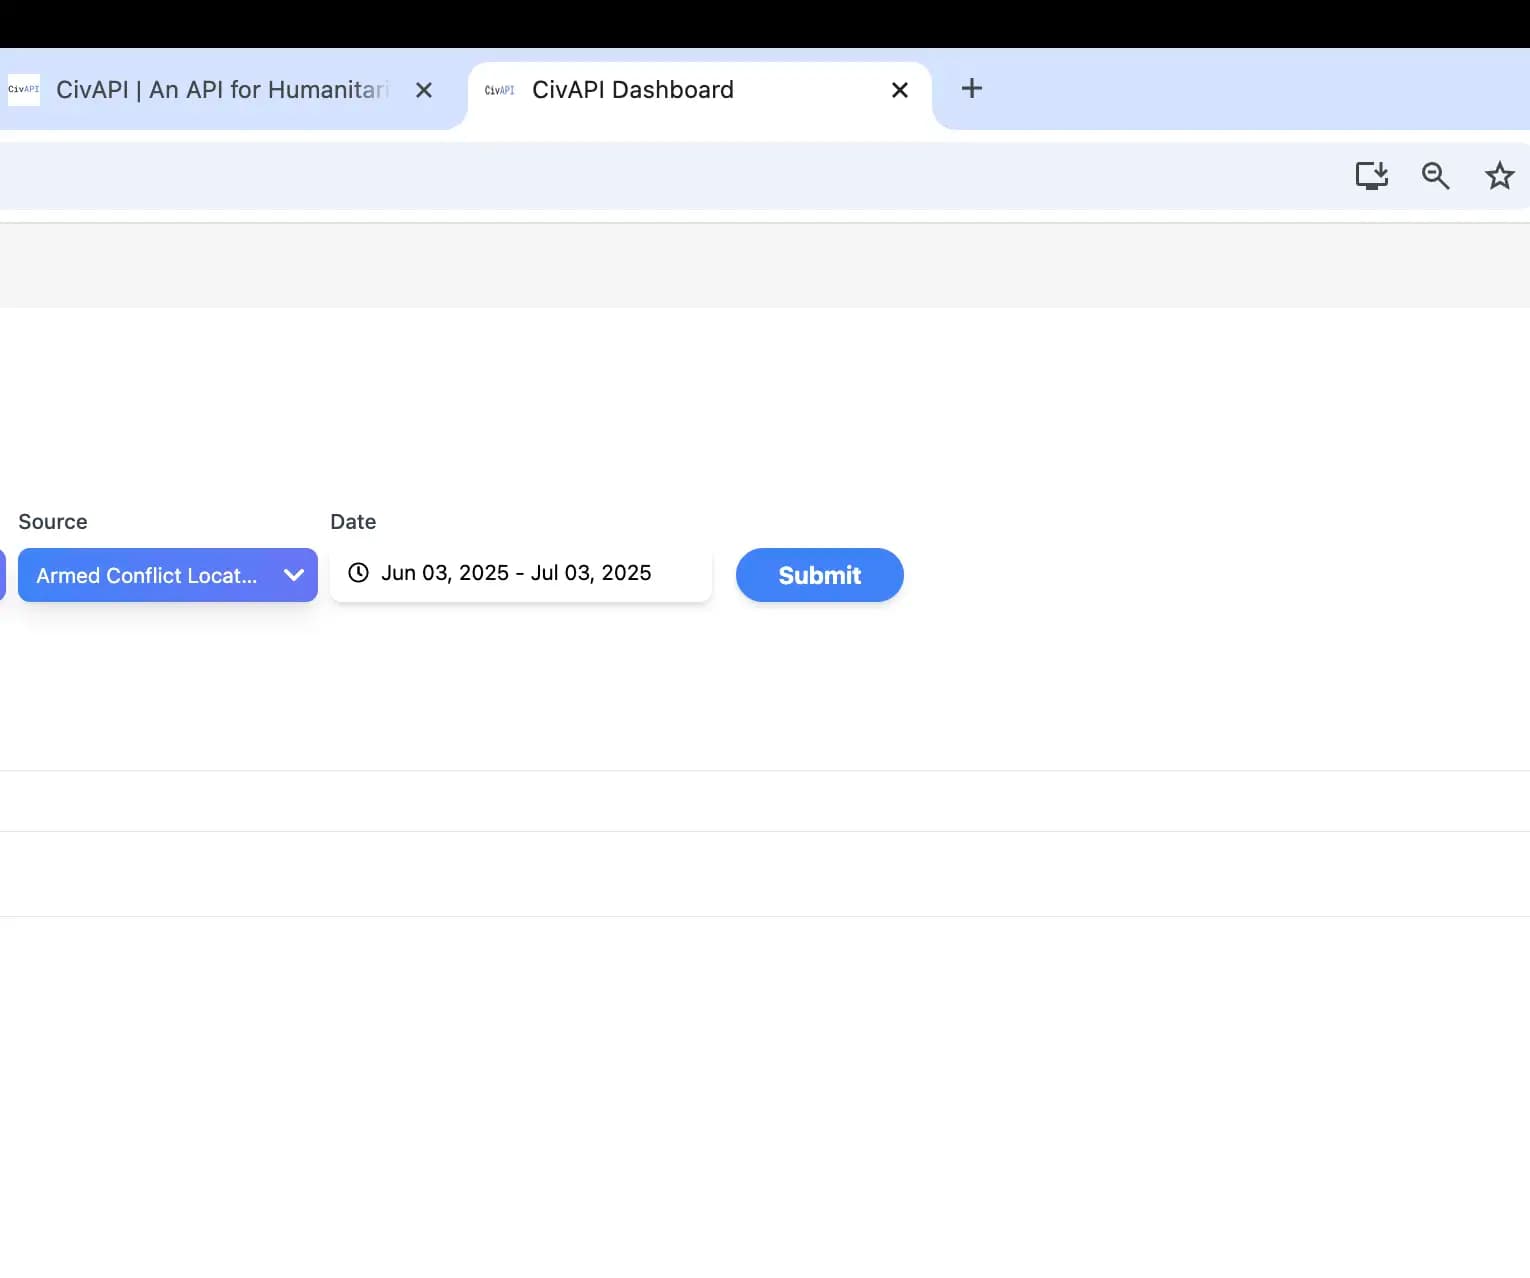Open the Armed Conflict Locat... source dropdown
This screenshot has width=1530, height=1278.
[x=147, y=575]
